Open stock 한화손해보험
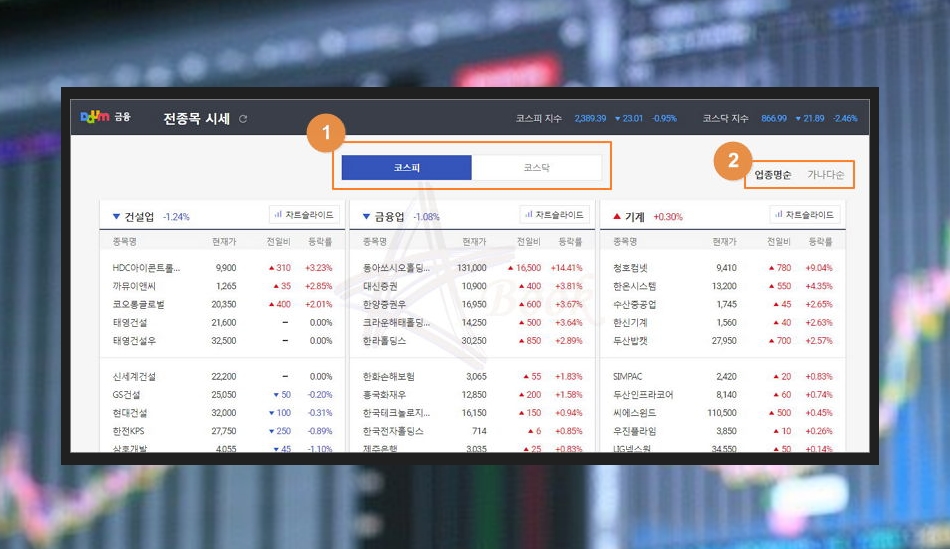 [x=388, y=376]
